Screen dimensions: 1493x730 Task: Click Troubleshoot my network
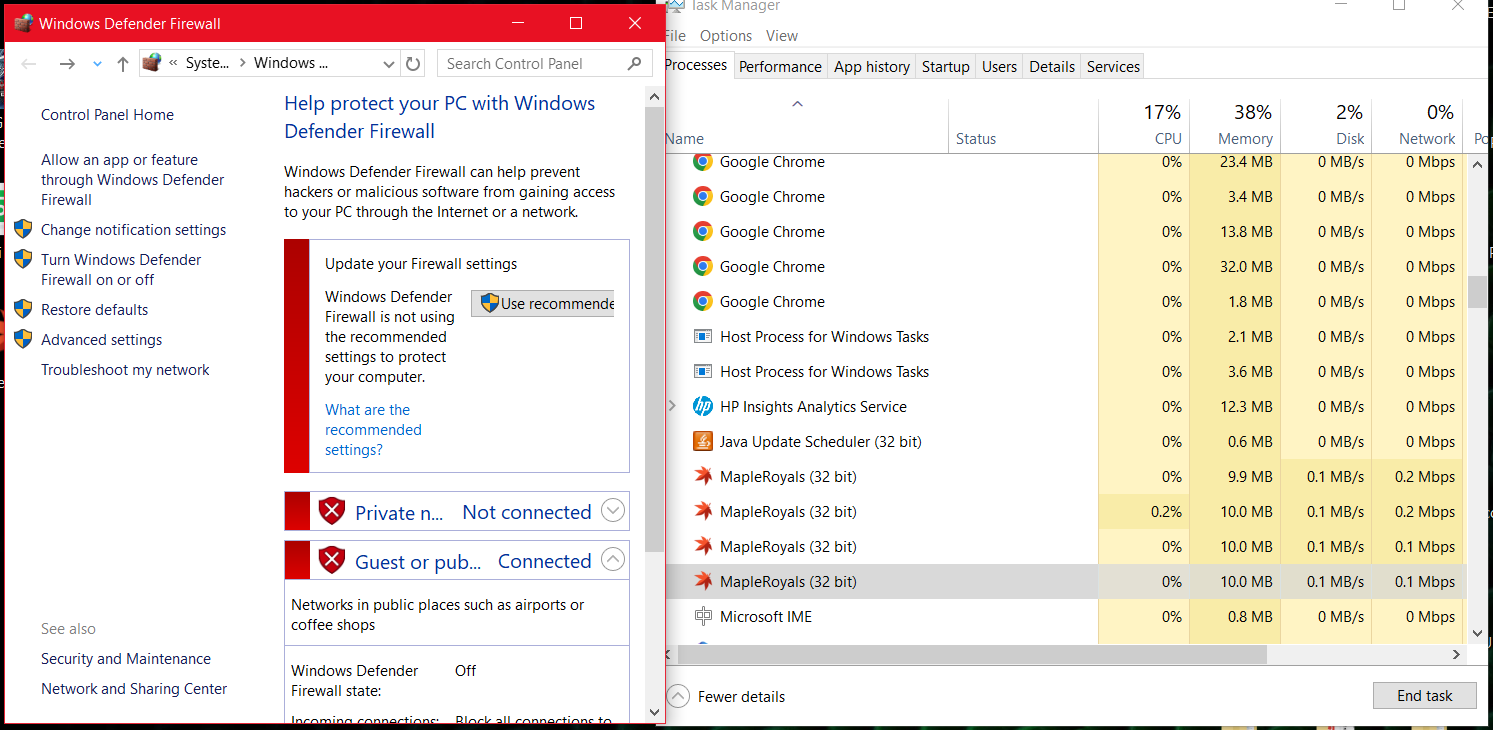coord(125,370)
